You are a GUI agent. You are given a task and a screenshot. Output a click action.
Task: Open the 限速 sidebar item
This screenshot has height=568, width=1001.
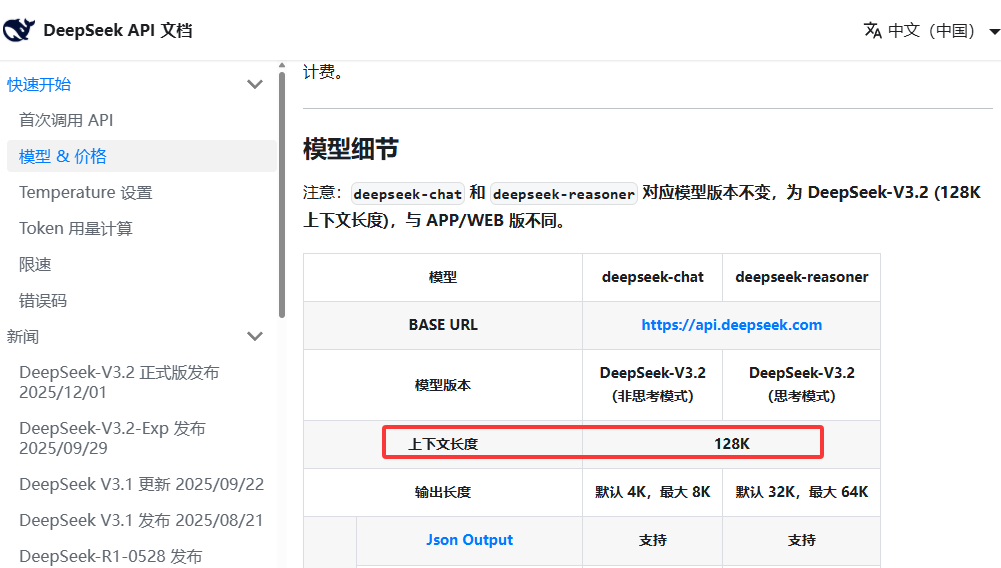tap(35, 264)
